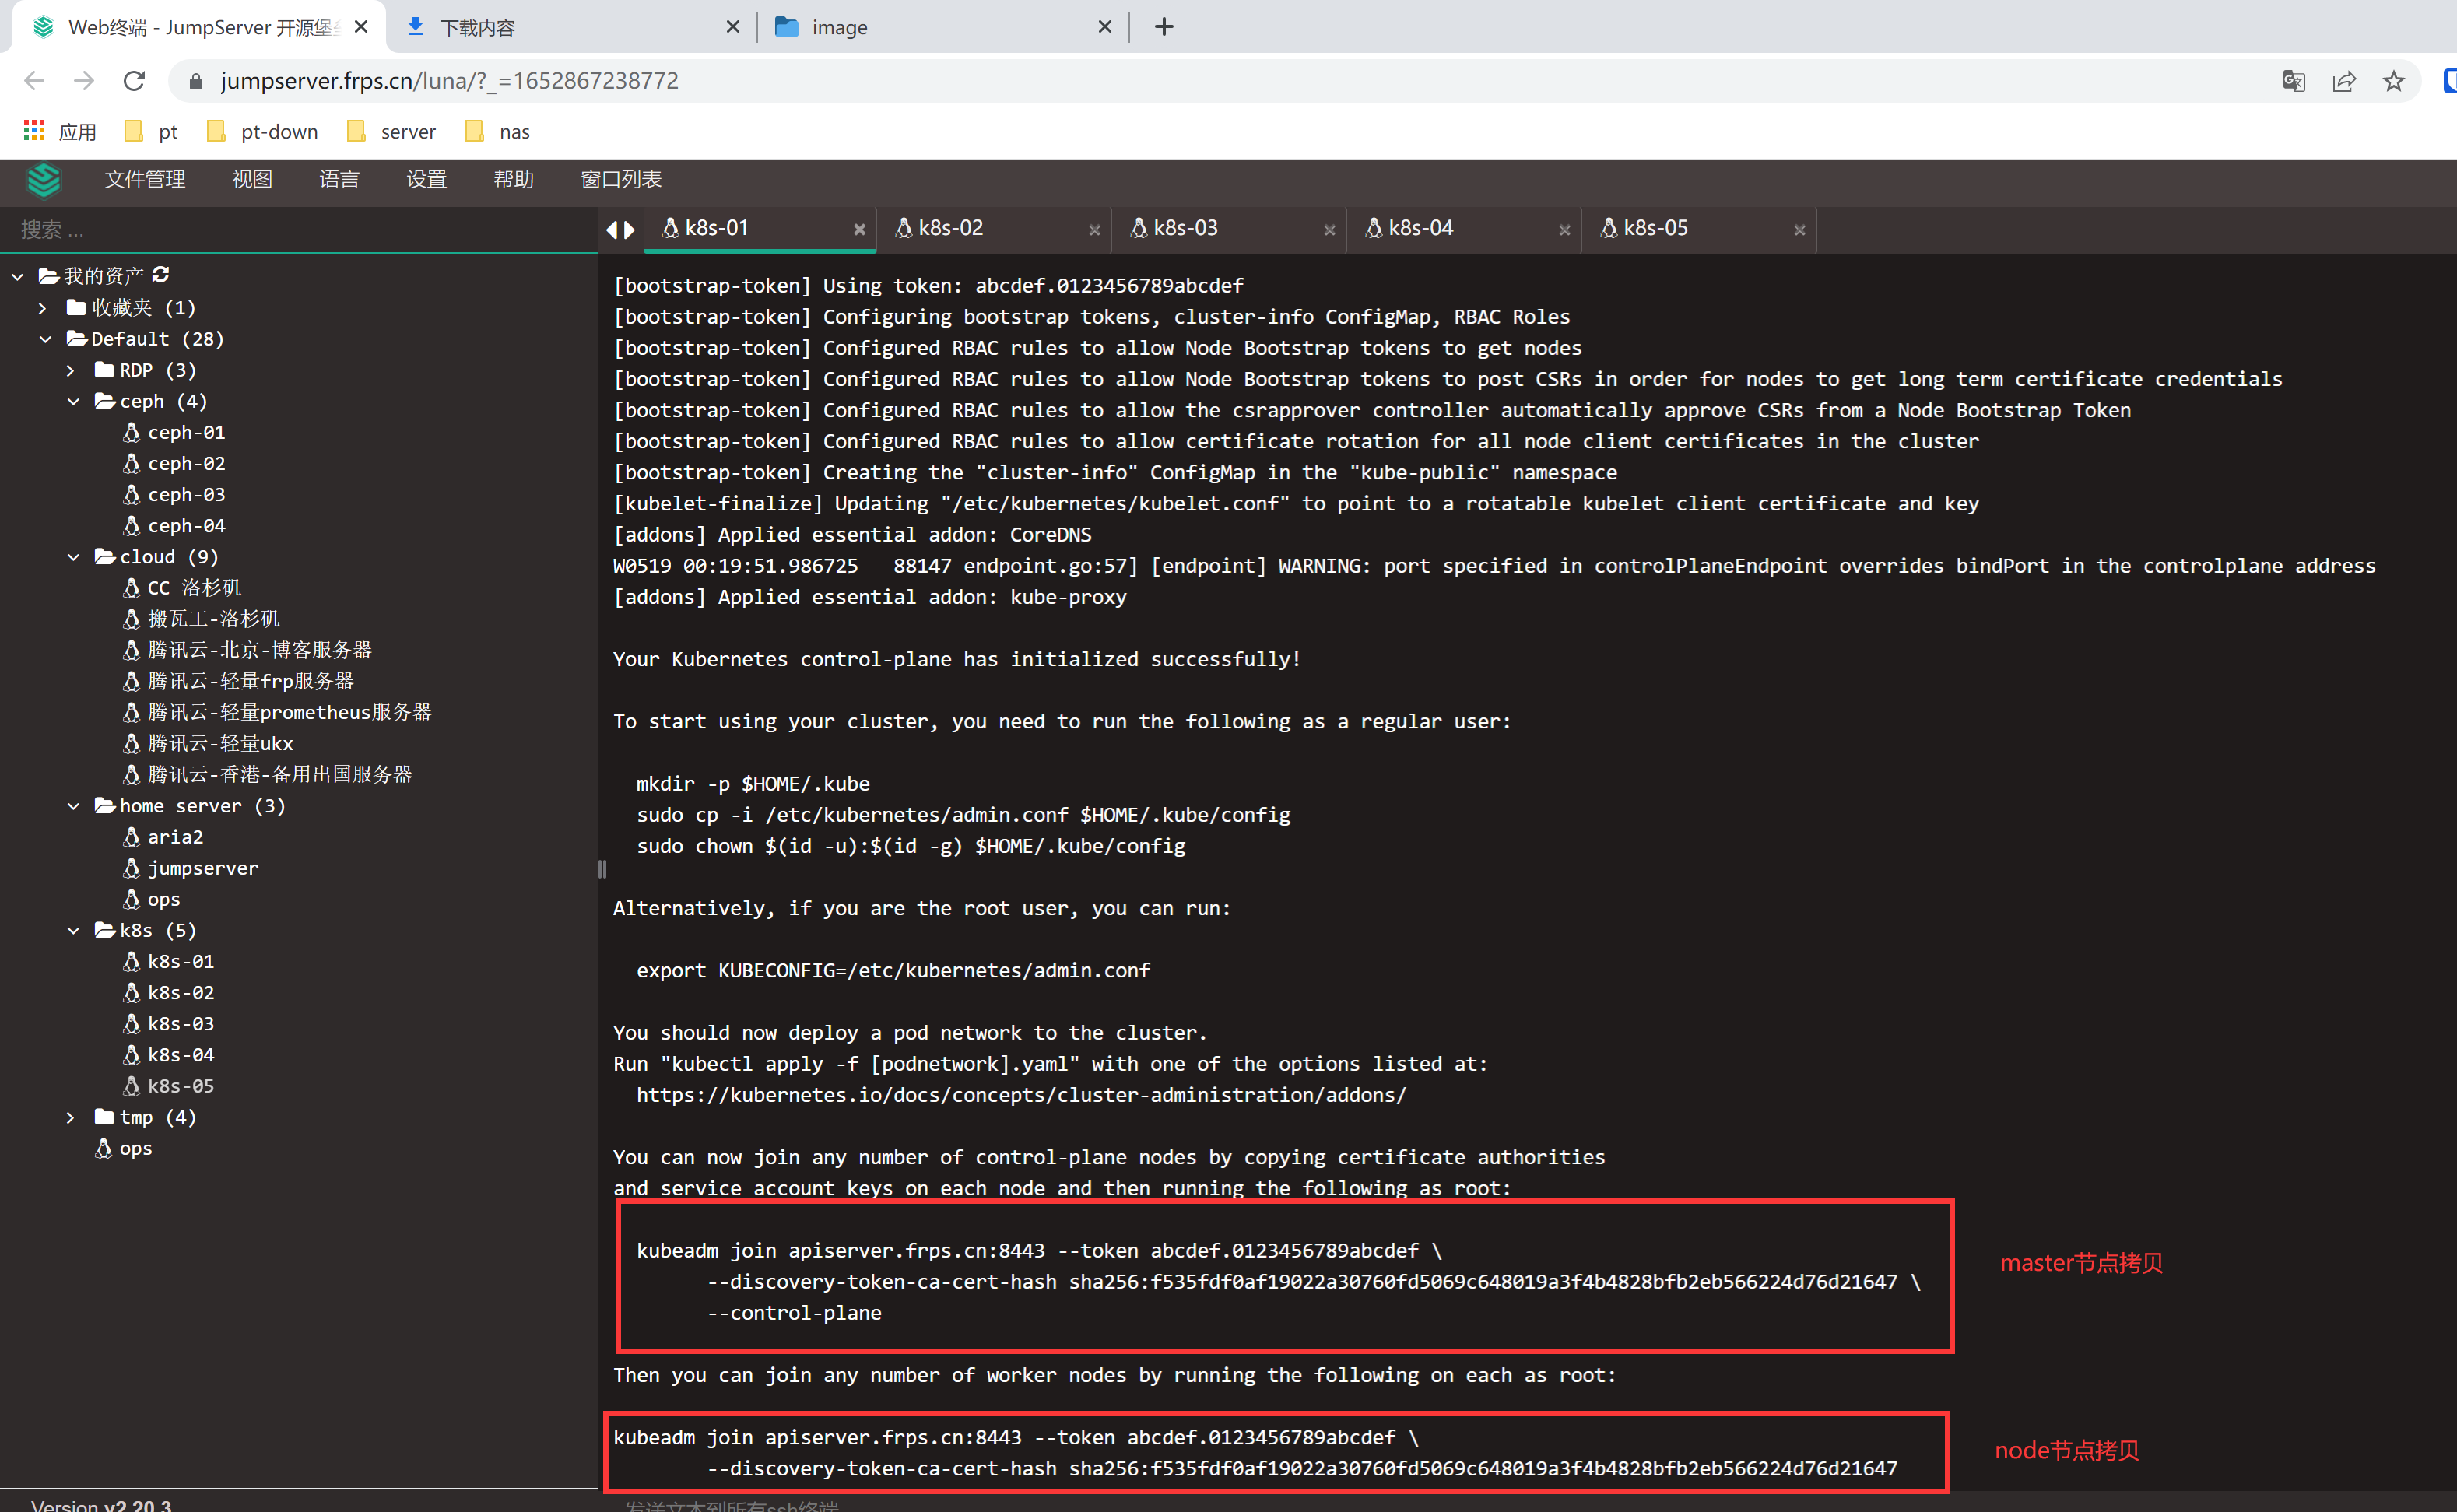Close the k8s-05 terminal tab
Viewport: 2457px width, 1512px height.
point(1799,230)
